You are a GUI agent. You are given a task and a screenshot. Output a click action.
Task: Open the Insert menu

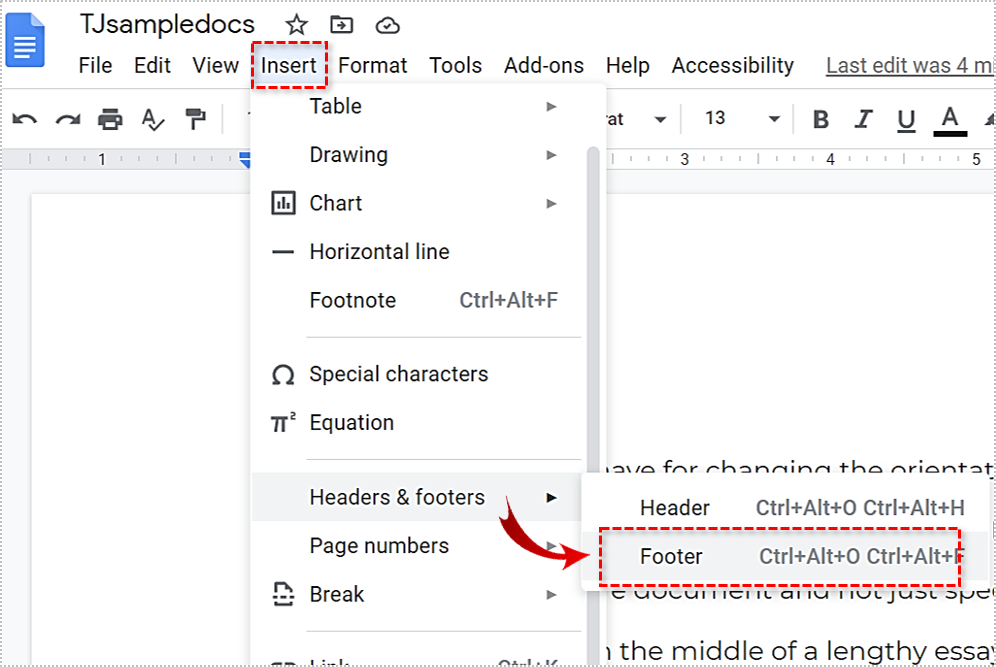(289, 65)
